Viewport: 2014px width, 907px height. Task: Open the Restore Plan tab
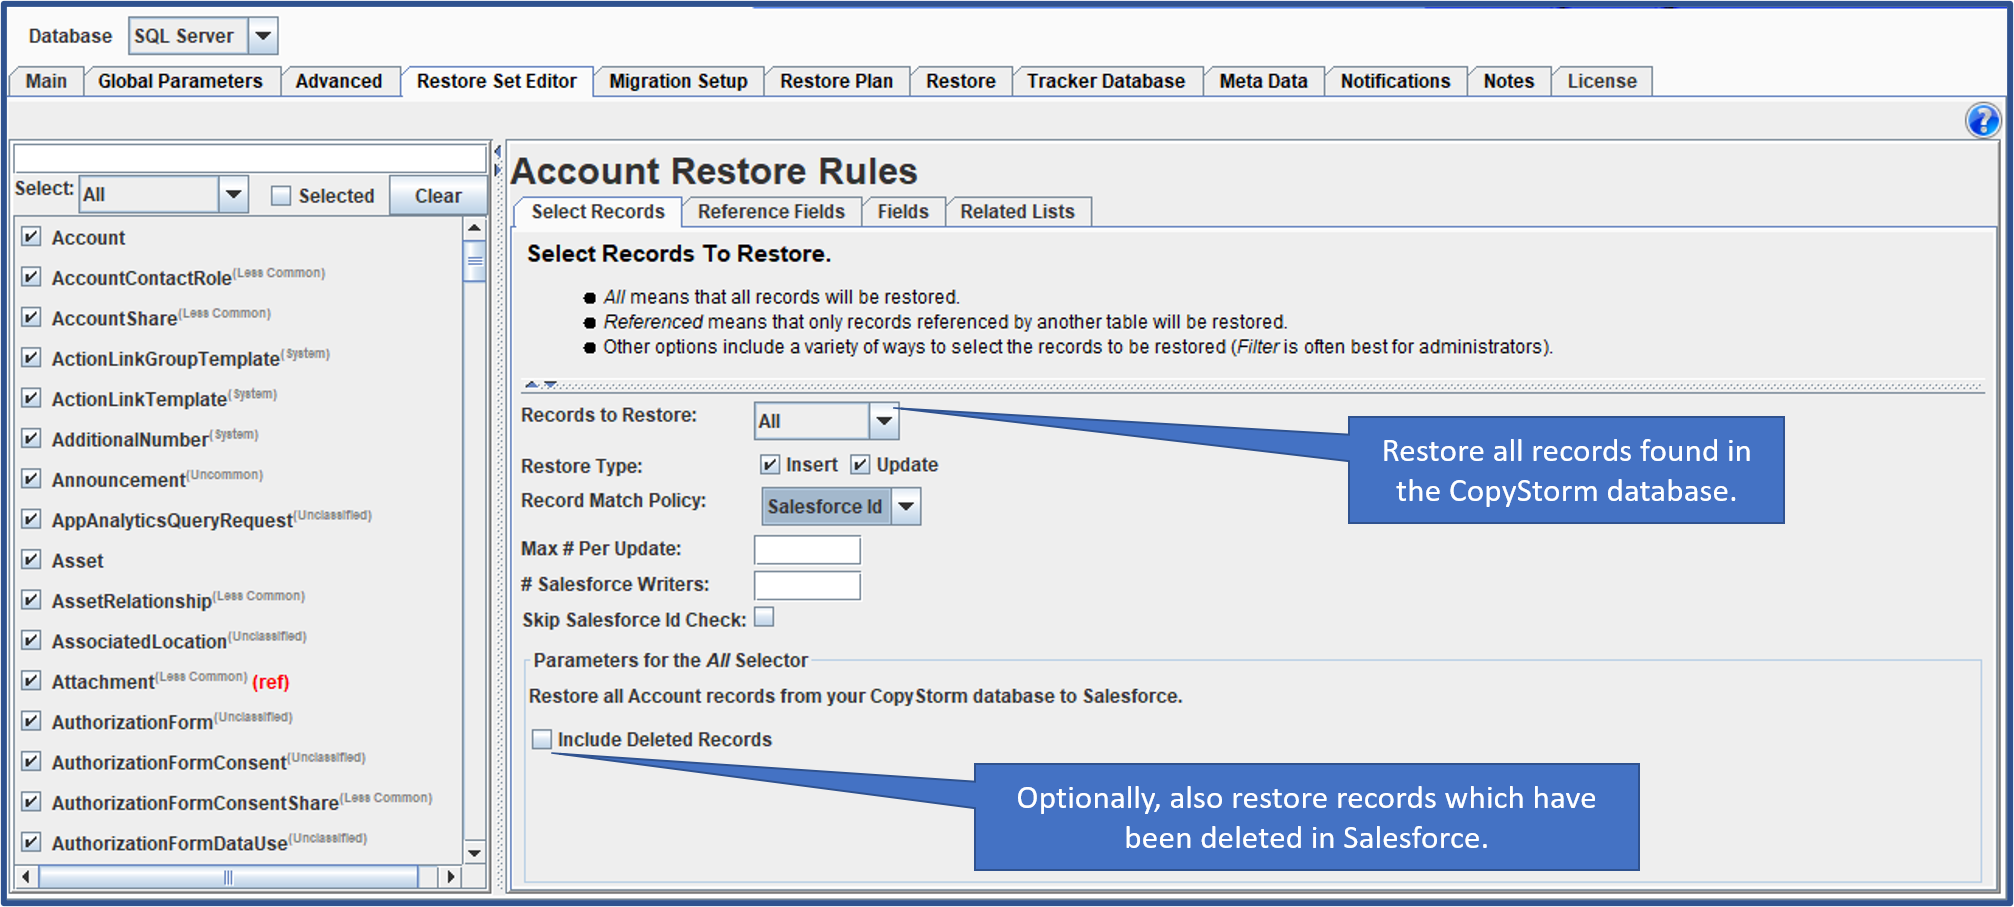pyautogui.click(x=837, y=81)
